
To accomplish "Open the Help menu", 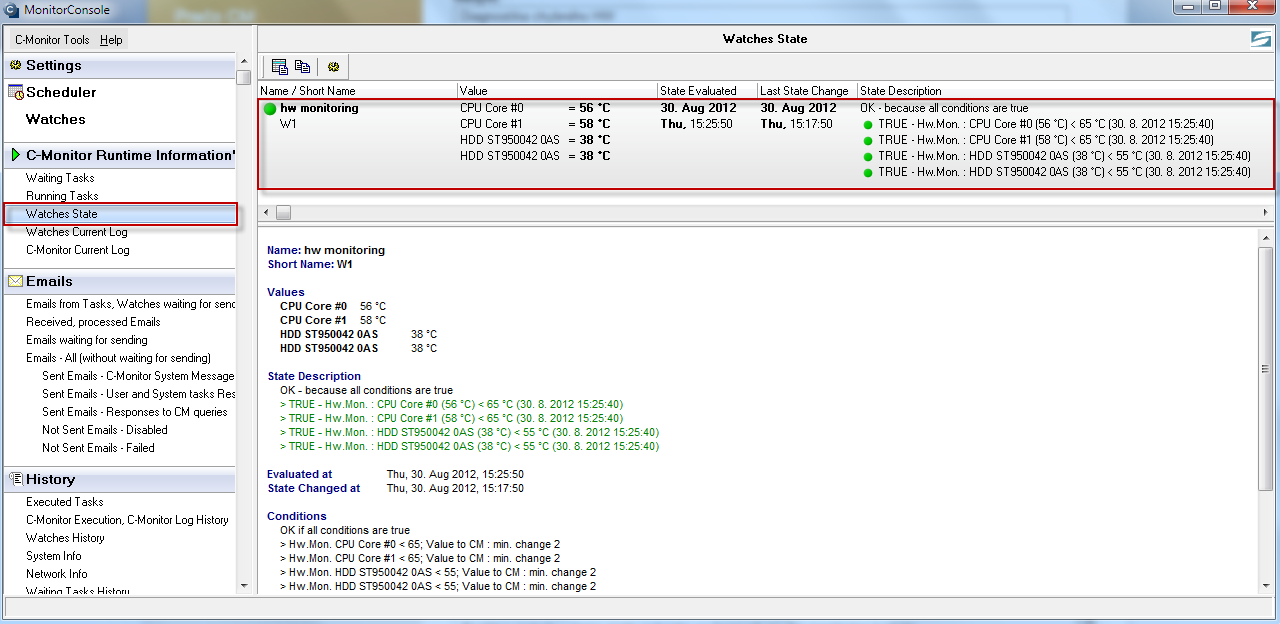I will pos(111,40).
